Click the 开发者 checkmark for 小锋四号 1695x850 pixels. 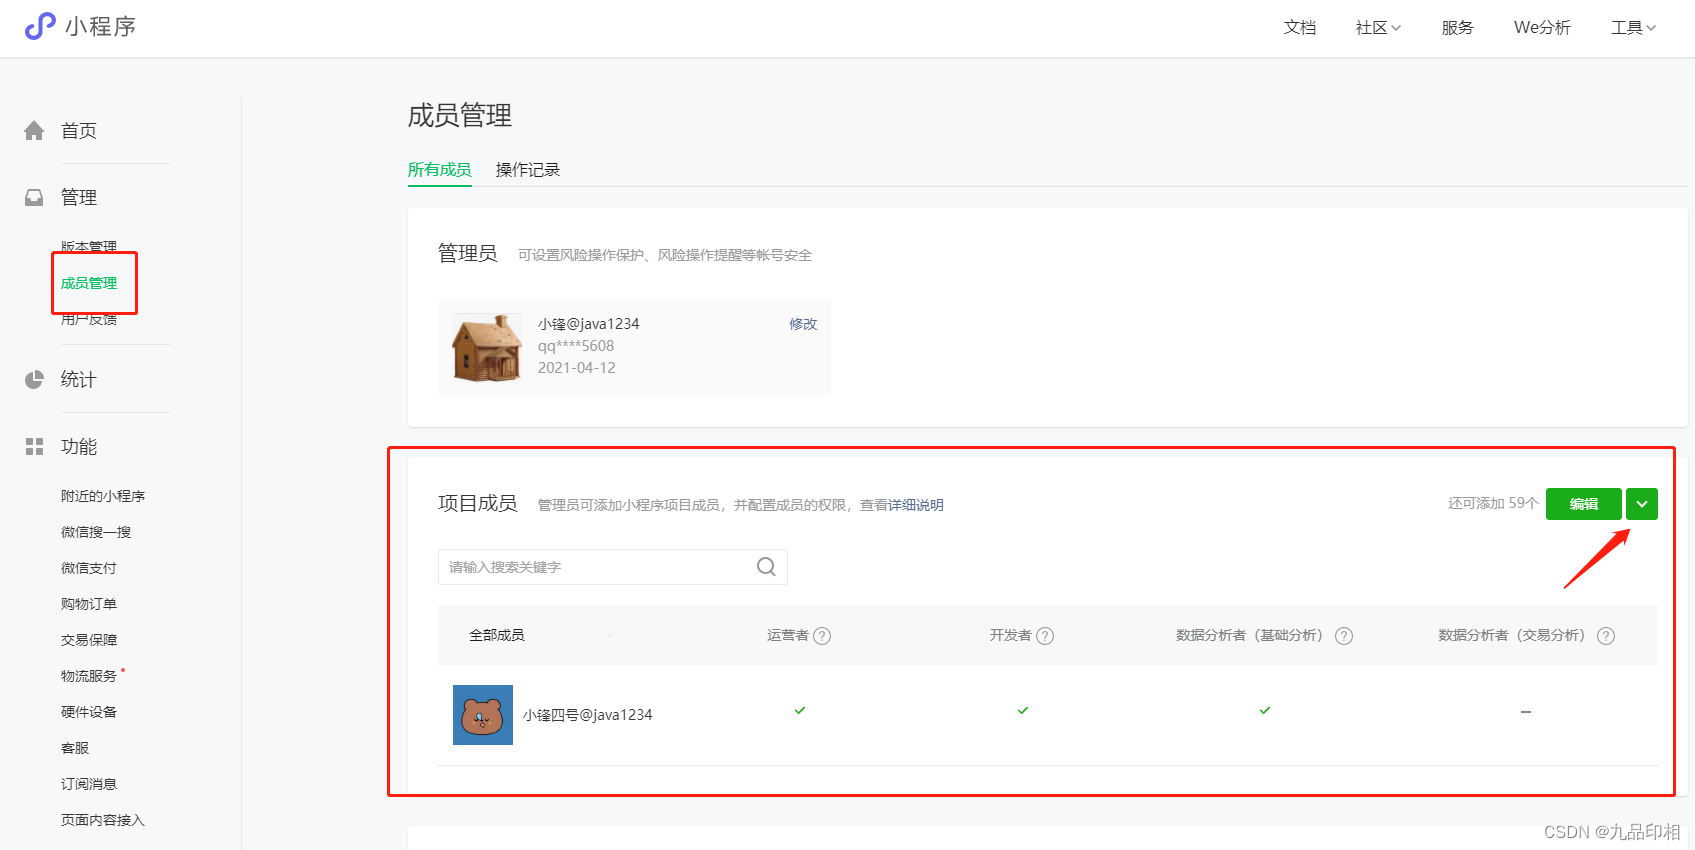pos(1023,711)
